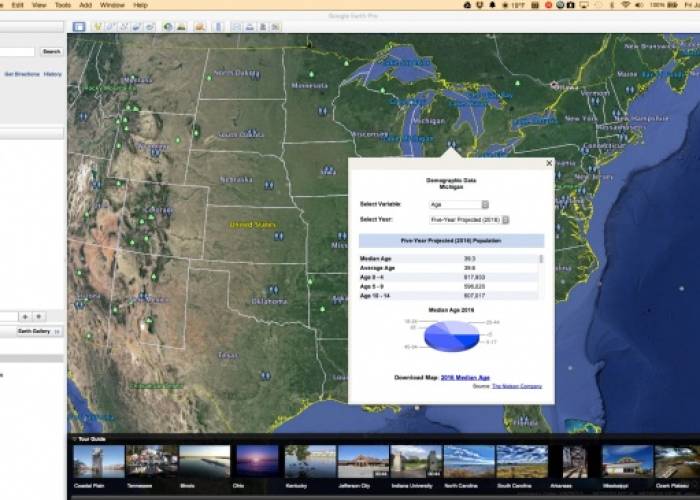Click the demographic people marker in Minnesota
The image size is (700, 500).
pyautogui.click(x=322, y=110)
